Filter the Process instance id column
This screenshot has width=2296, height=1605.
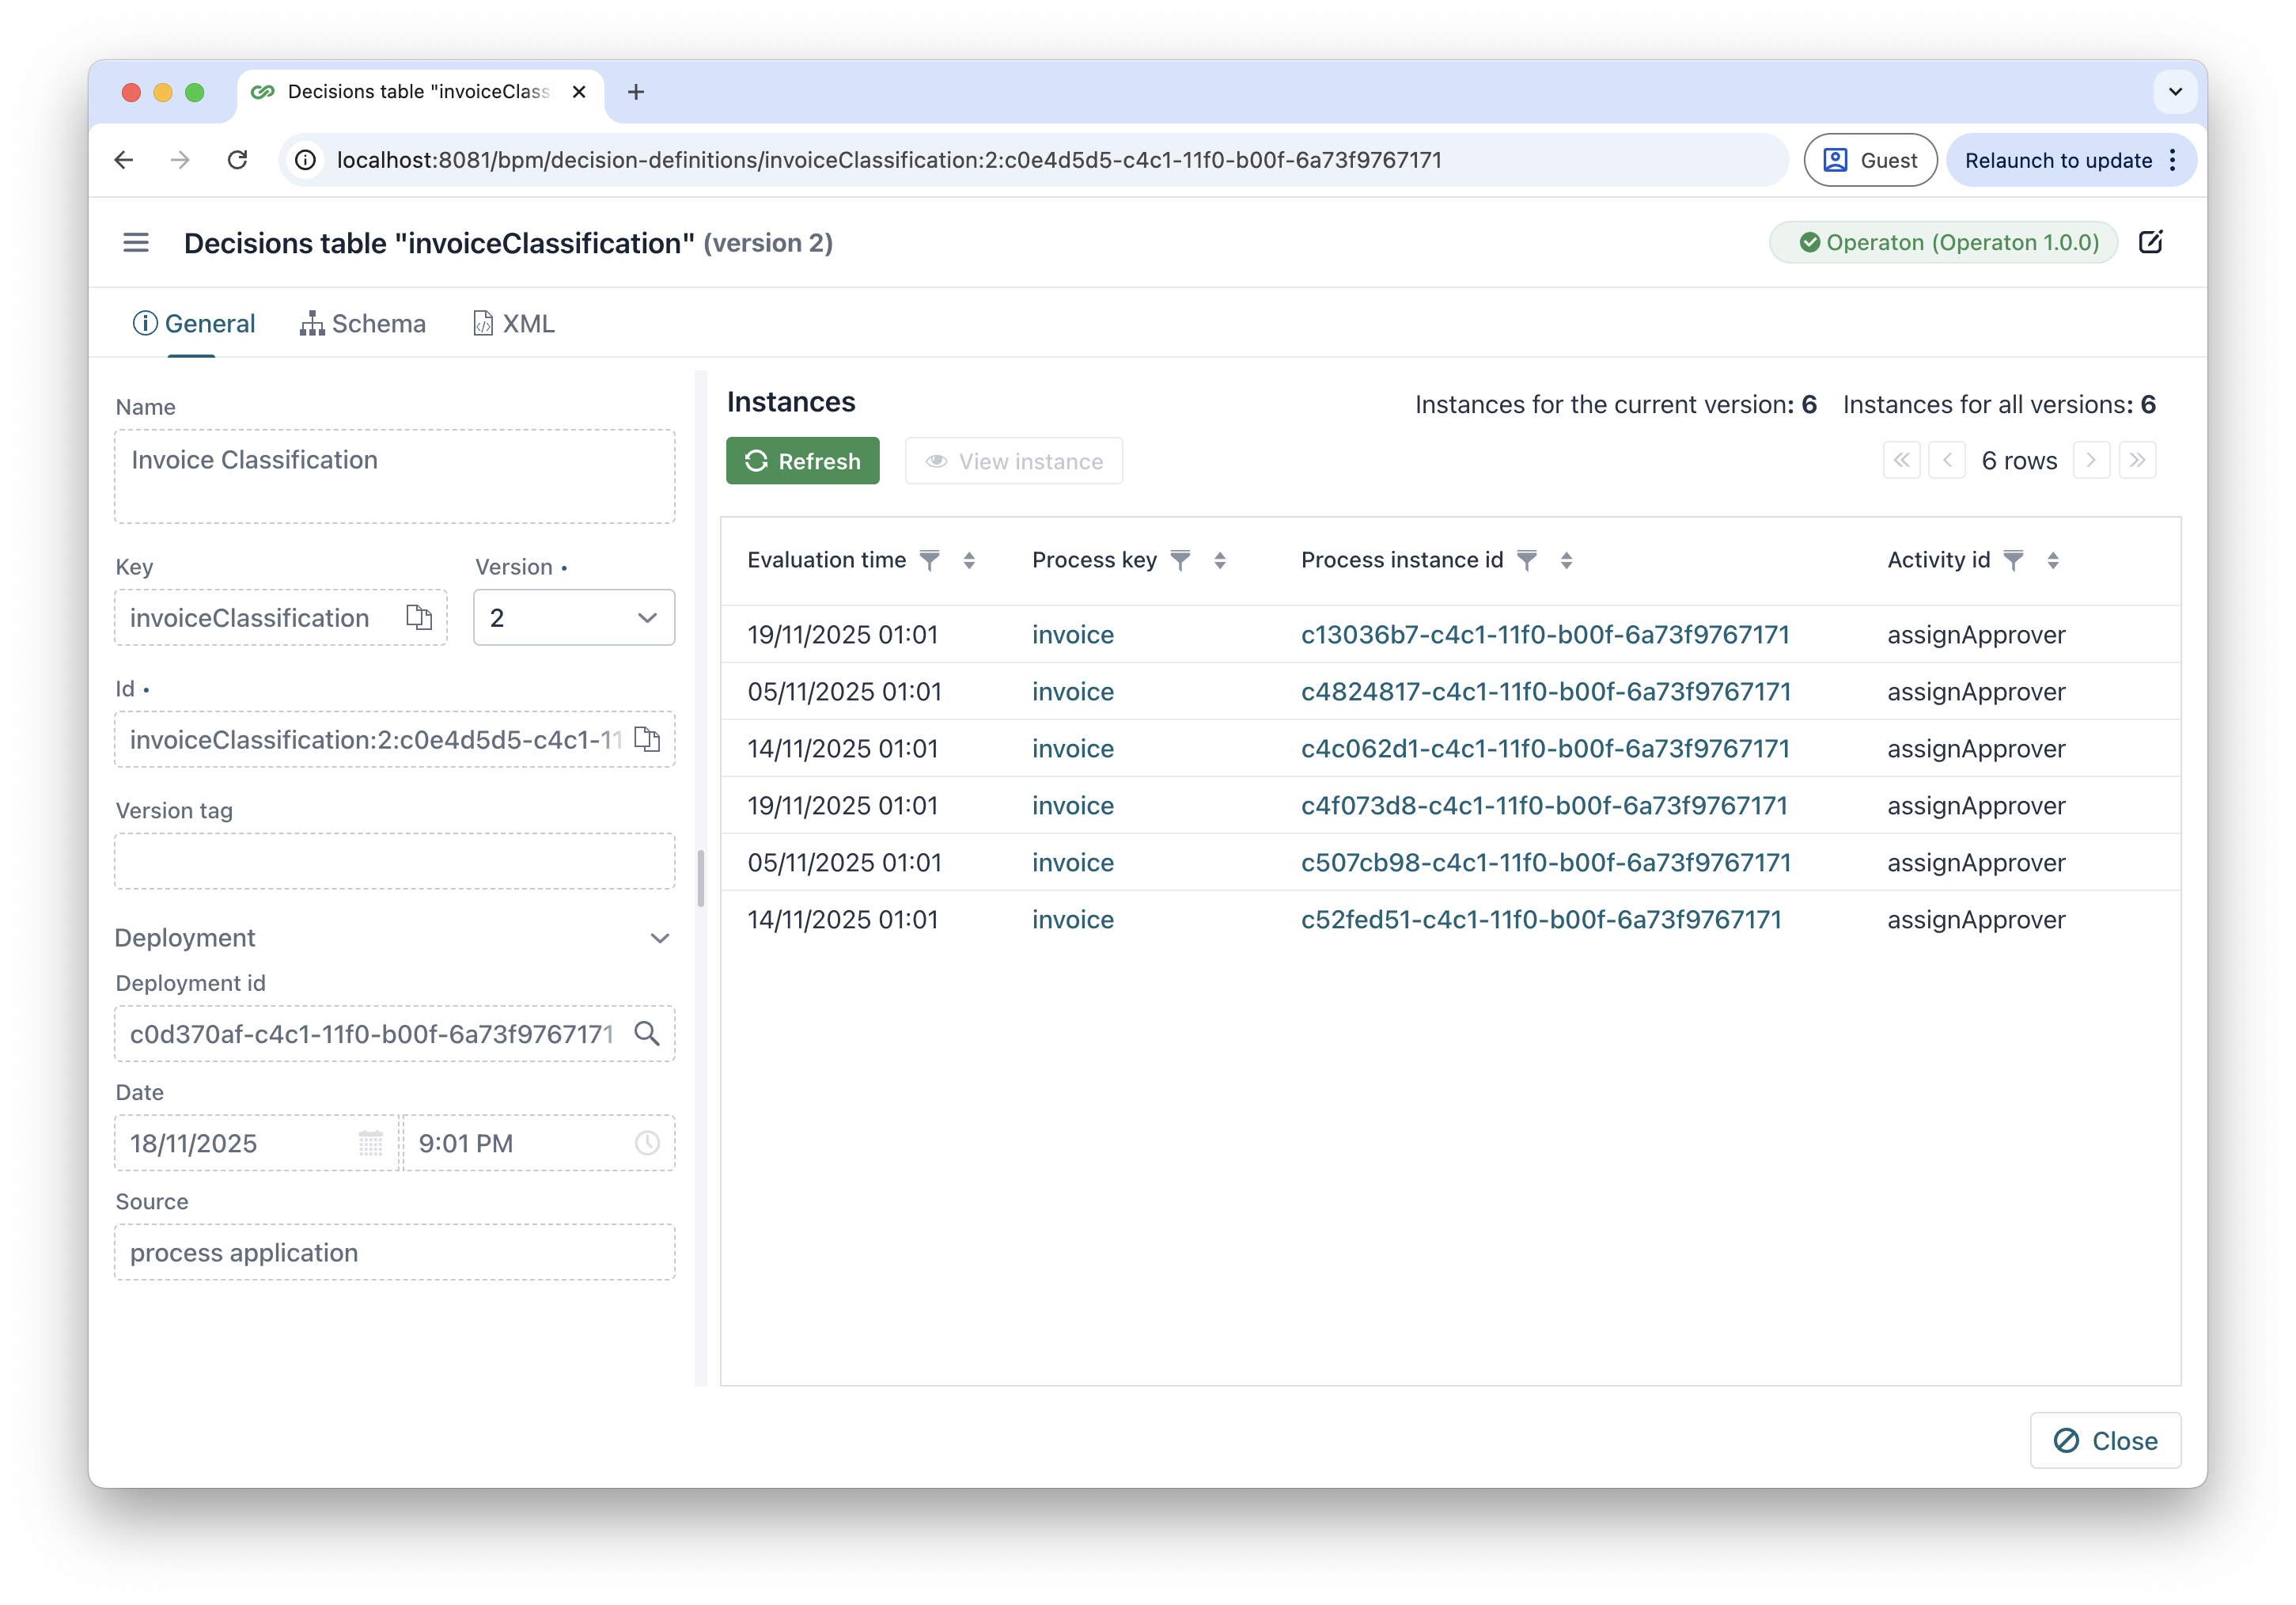[x=1527, y=561]
